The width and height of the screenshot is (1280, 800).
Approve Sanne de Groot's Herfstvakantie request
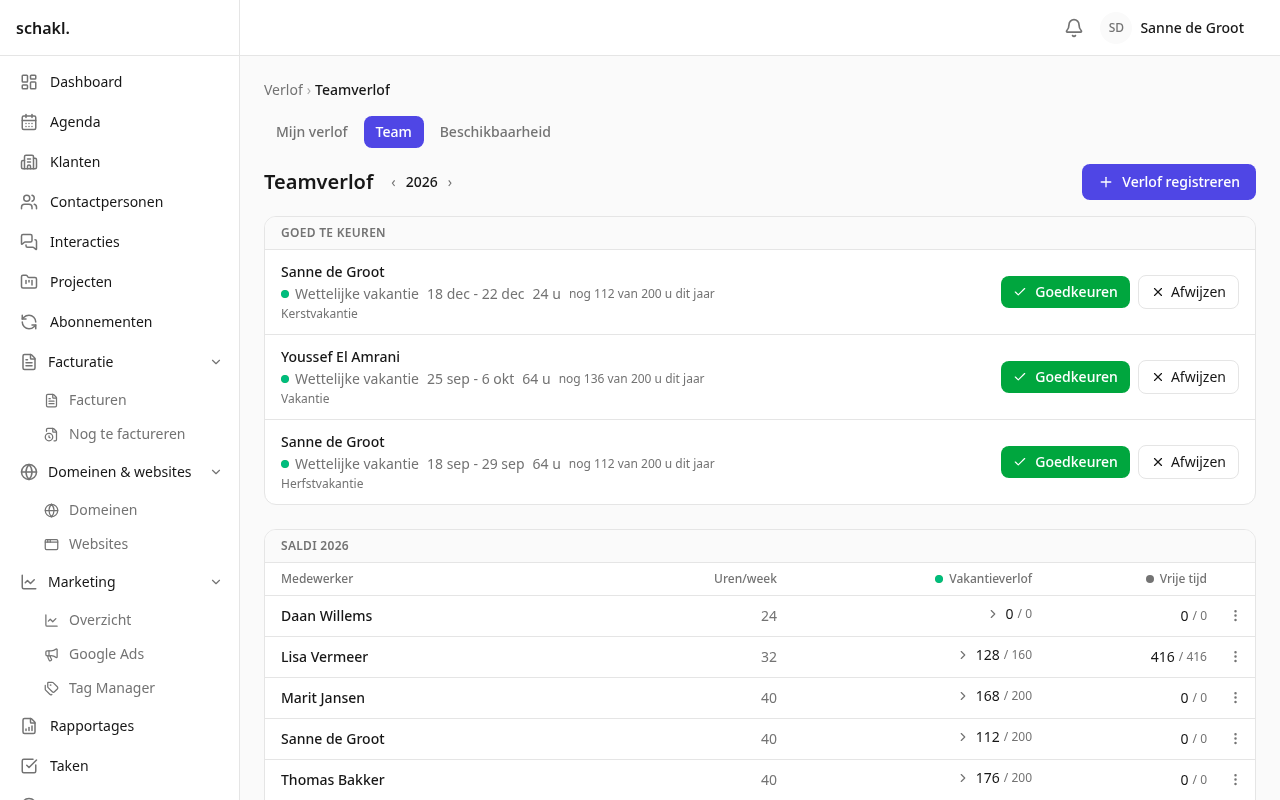pyautogui.click(x=1065, y=462)
